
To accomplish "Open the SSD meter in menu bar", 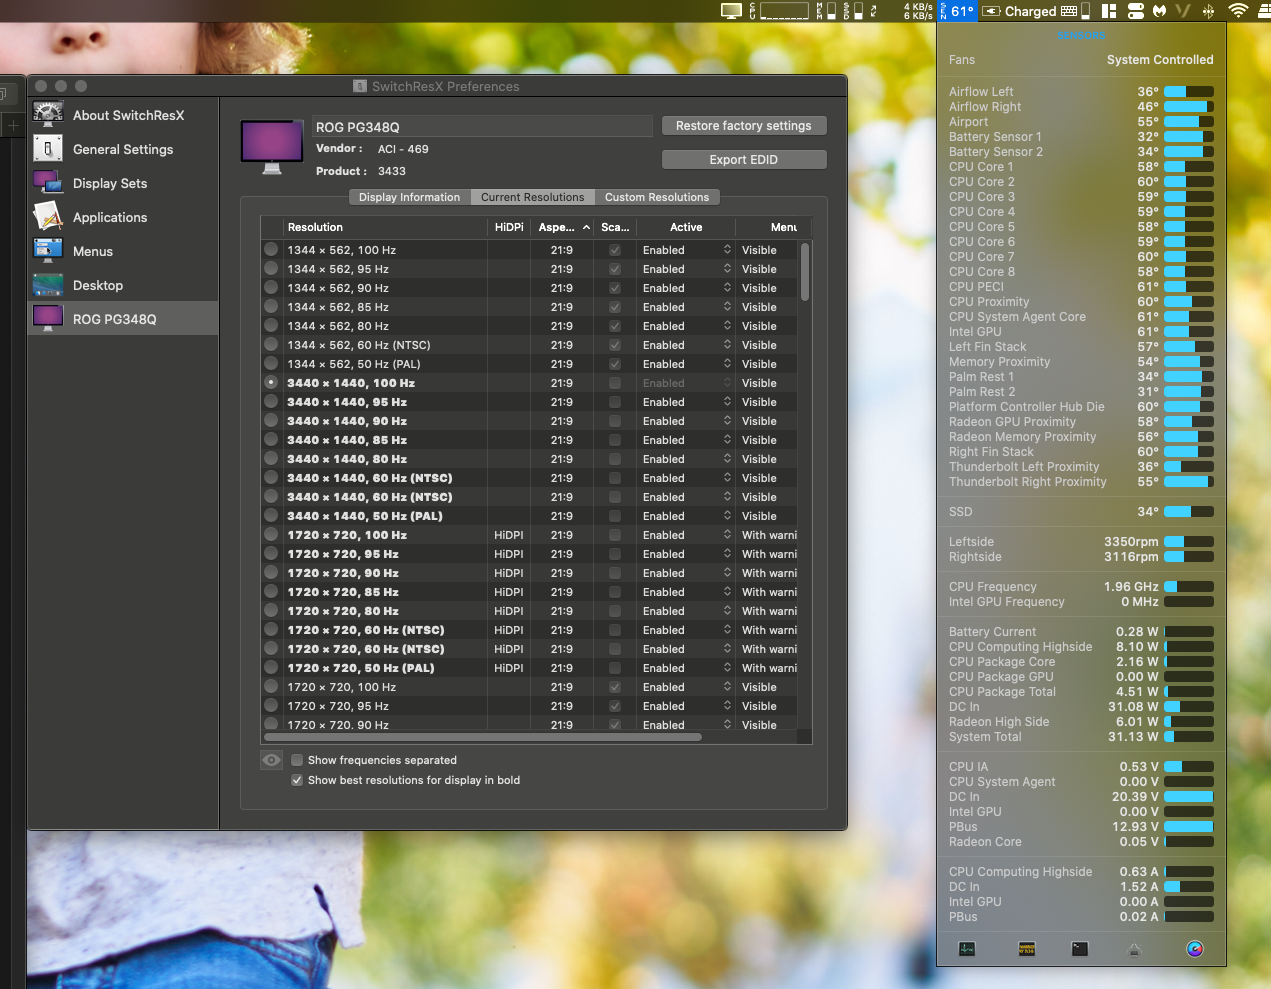I will (853, 11).
